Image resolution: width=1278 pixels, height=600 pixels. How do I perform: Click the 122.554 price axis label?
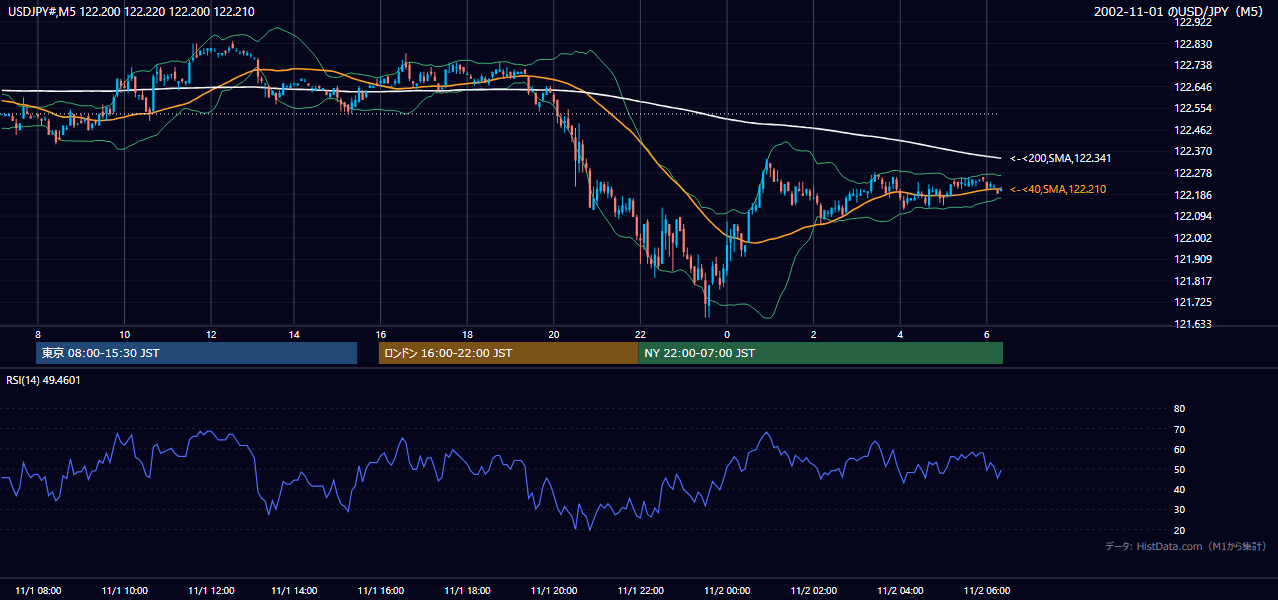1192,108
